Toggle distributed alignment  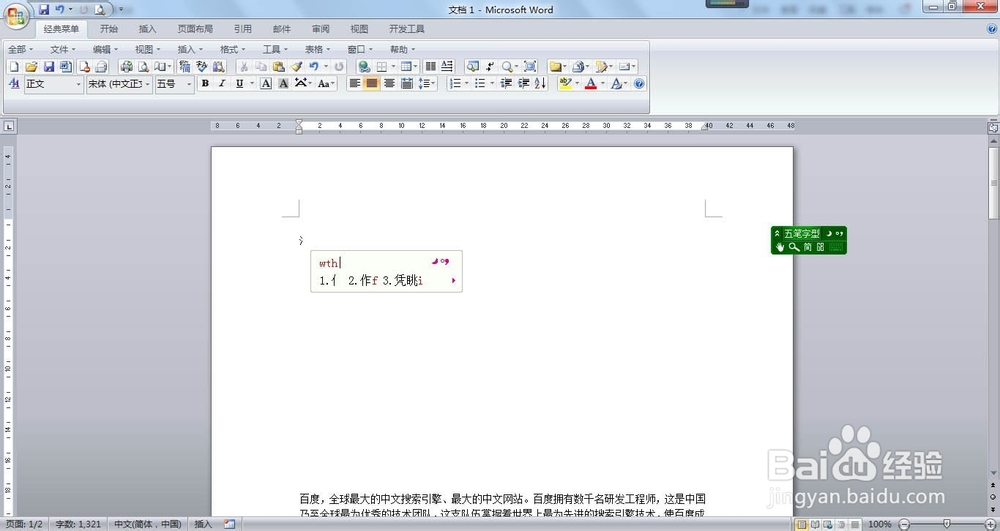pyautogui.click(x=406, y=84)
